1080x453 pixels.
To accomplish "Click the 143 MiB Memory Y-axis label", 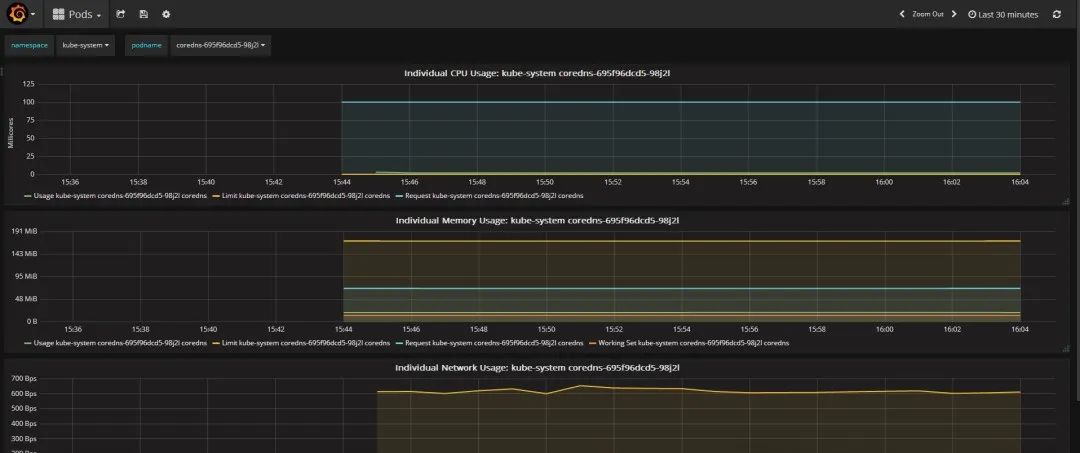I will [24, 253].
